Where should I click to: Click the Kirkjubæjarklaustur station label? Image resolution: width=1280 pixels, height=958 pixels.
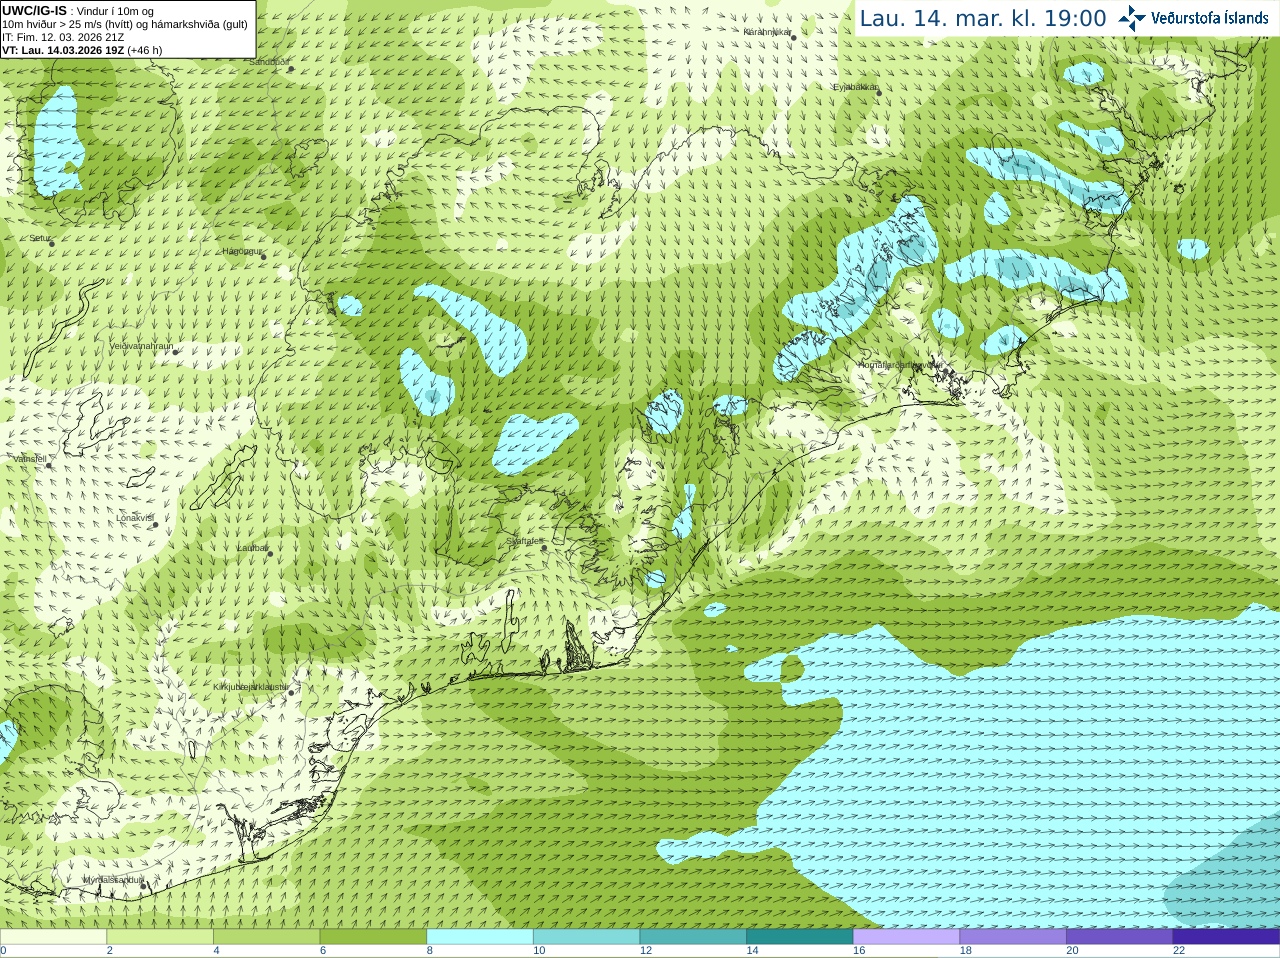[x=251, y=687]
